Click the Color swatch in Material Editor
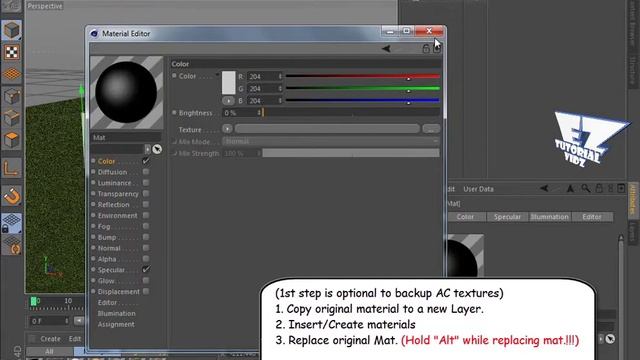Screen dimensions: 640x360 tap(229, 82)
